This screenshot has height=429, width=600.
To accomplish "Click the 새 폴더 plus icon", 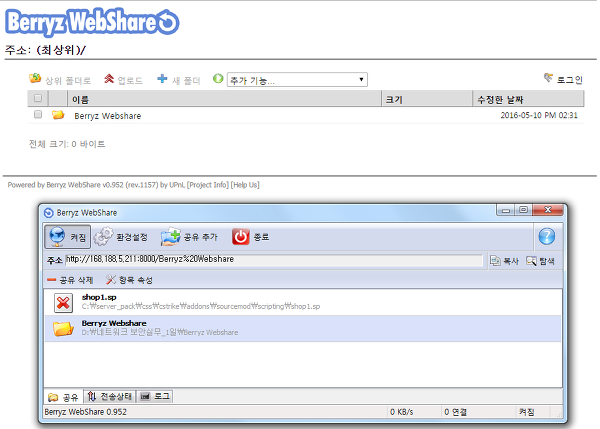I will pos(162,78).
